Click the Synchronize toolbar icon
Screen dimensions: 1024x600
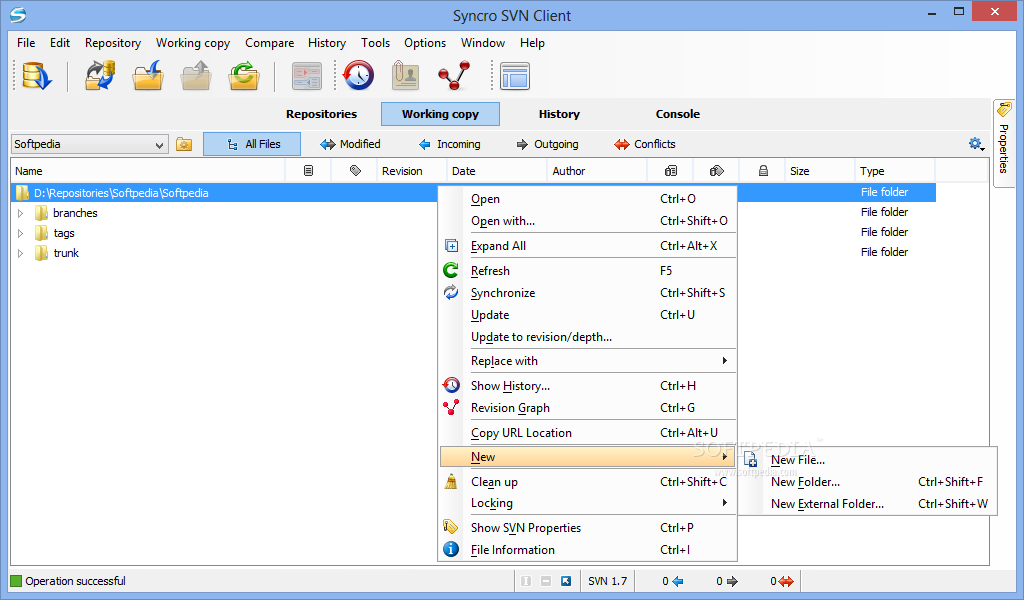pos(100,76)
